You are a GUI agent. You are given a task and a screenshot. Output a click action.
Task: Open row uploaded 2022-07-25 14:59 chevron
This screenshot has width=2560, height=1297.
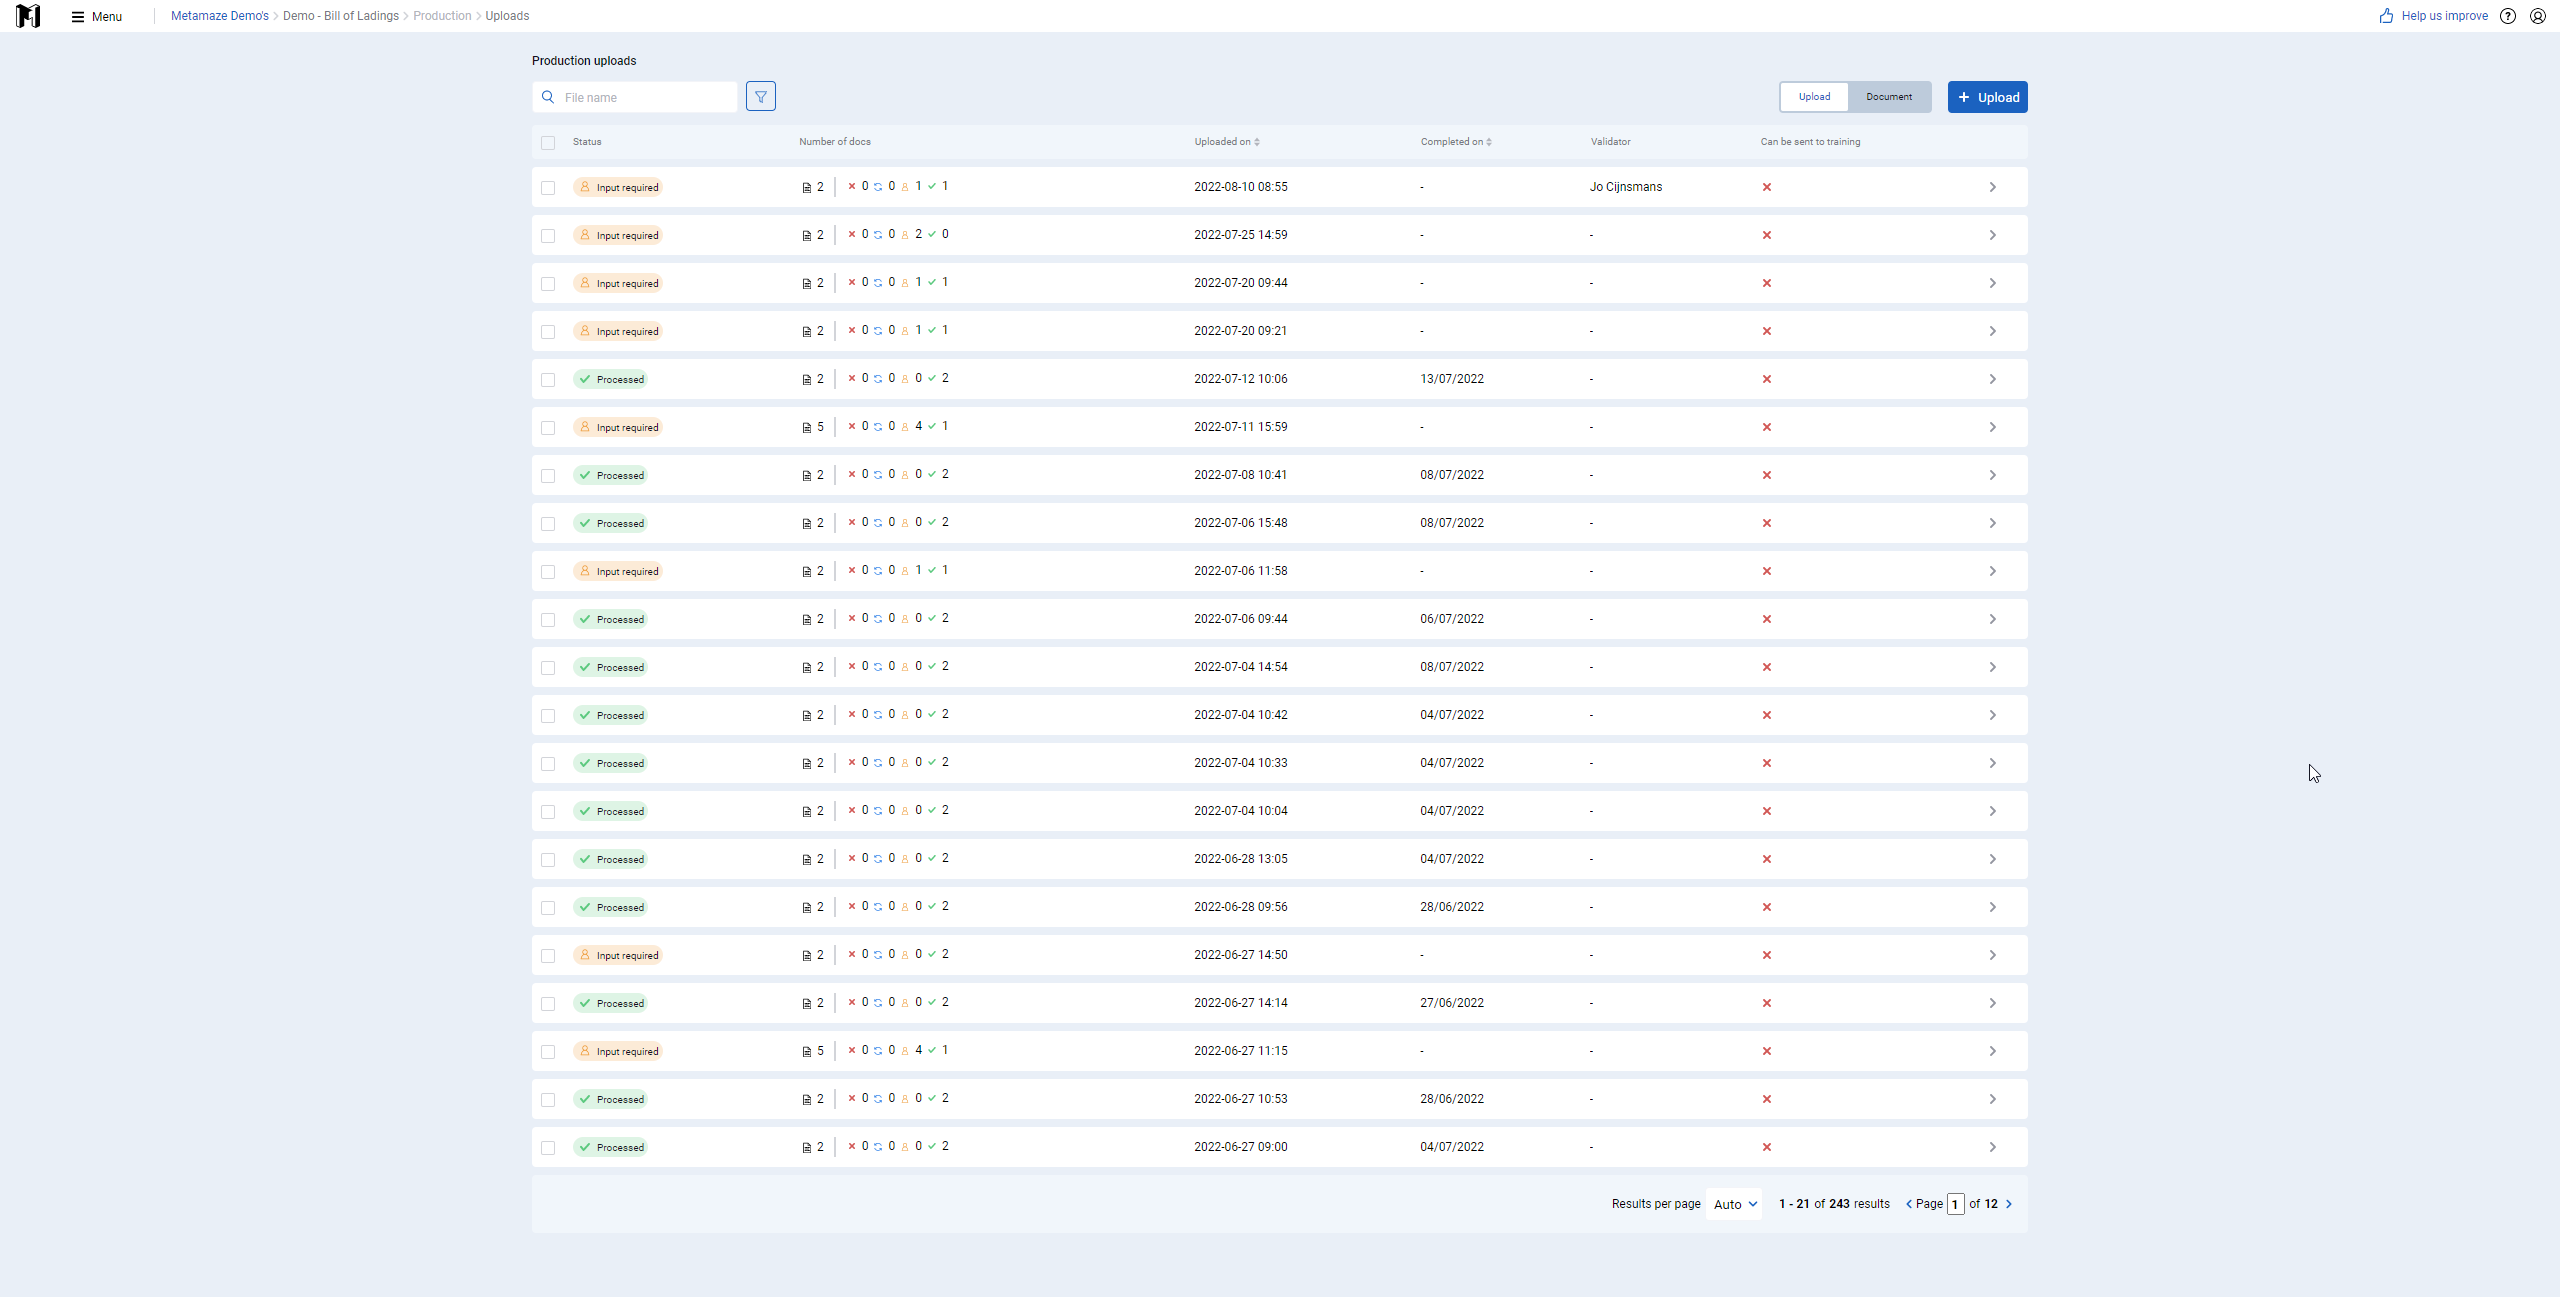tap(1992, 235)
